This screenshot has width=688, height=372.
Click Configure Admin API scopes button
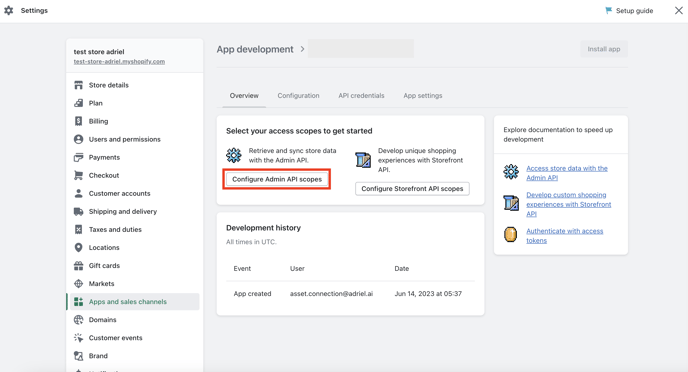point(277,179)
